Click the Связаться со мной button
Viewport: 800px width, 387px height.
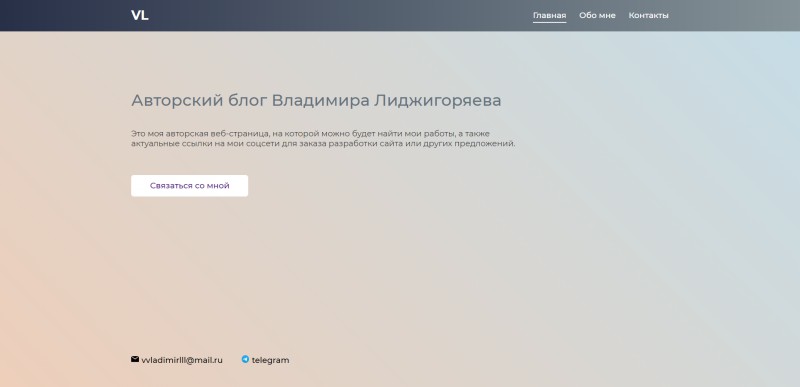pyautogui.click(x=189, y=186)
